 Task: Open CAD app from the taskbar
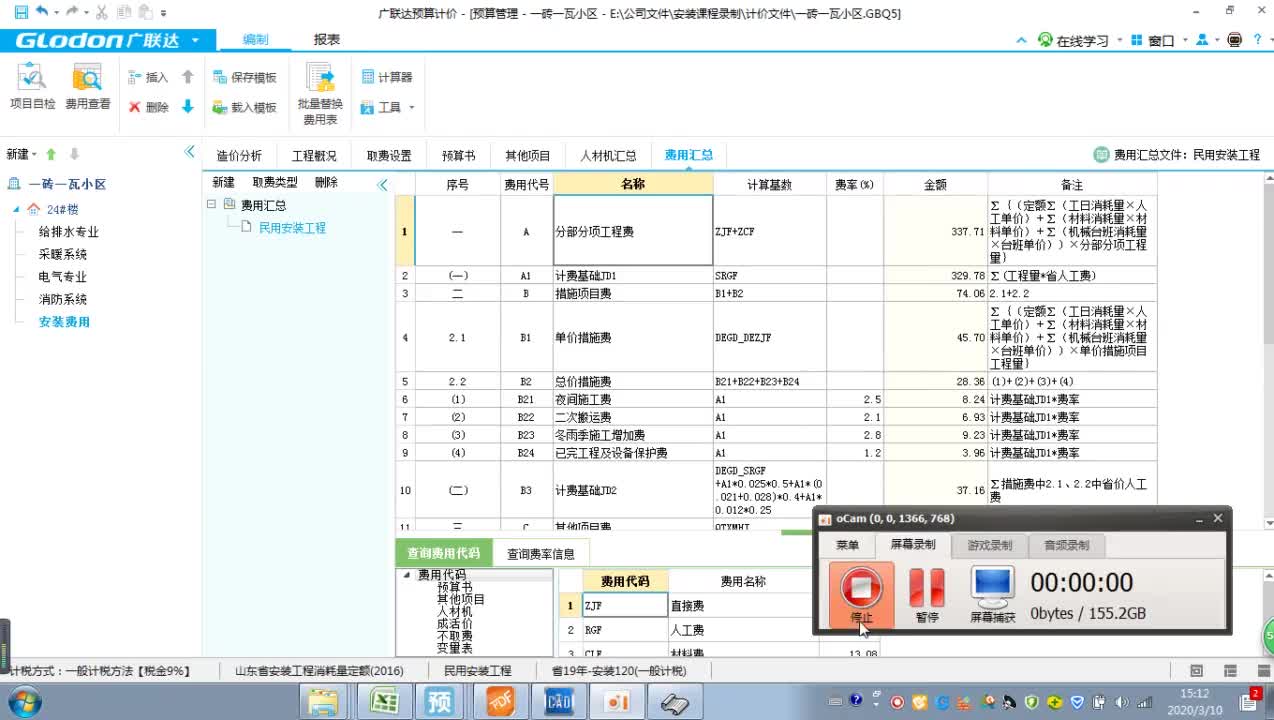point(557,702)
